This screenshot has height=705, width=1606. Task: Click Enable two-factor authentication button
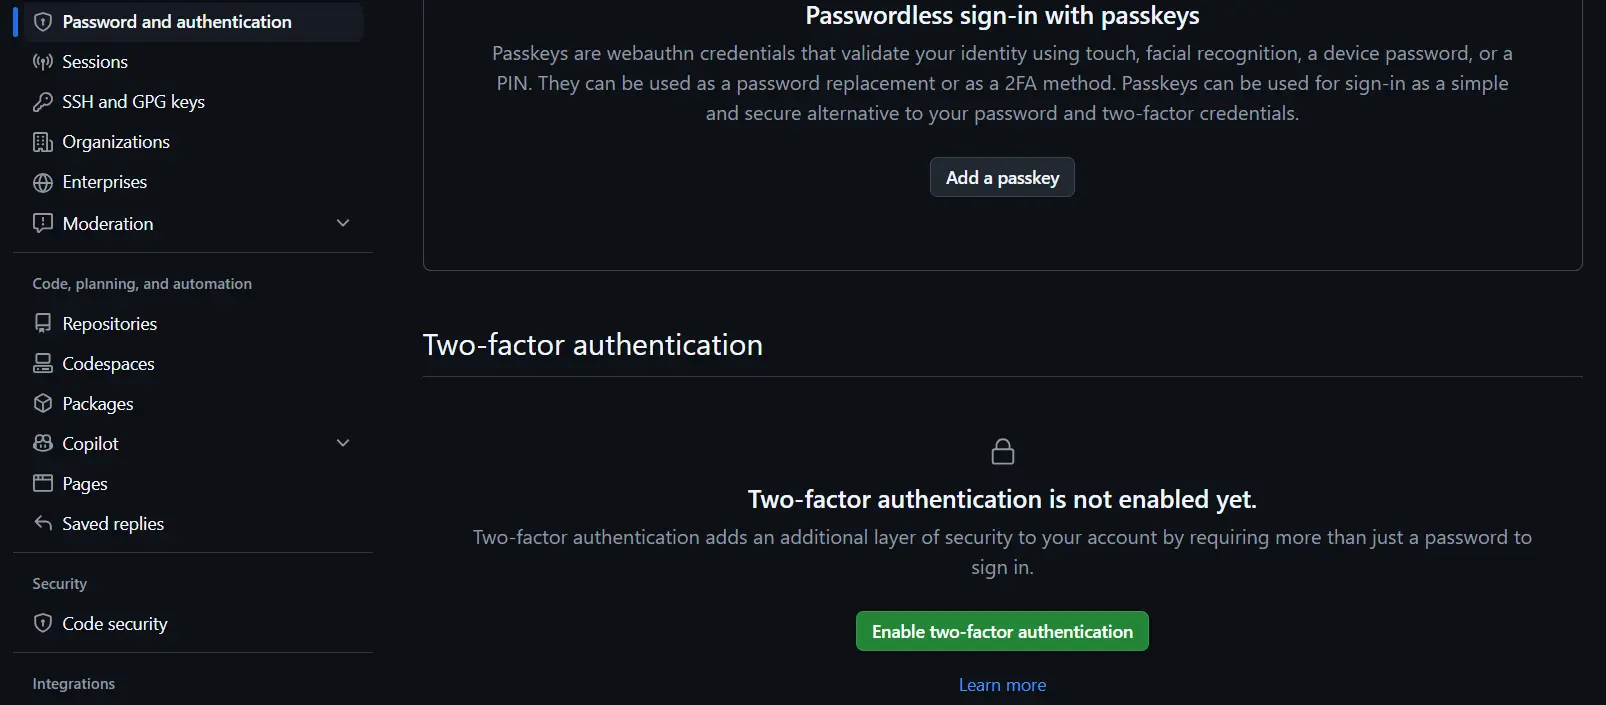(x=1002, y=631)
